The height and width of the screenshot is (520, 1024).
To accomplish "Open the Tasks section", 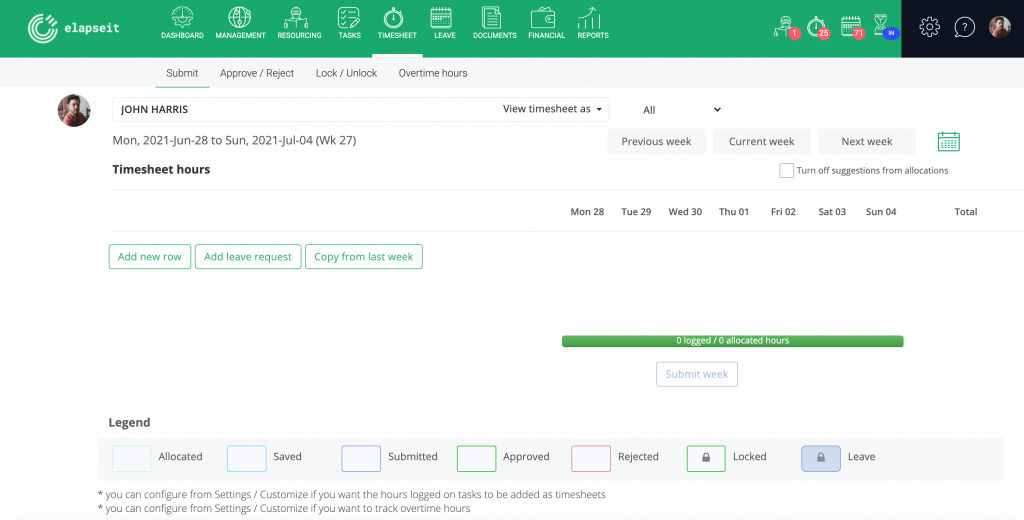I will 349,24.
